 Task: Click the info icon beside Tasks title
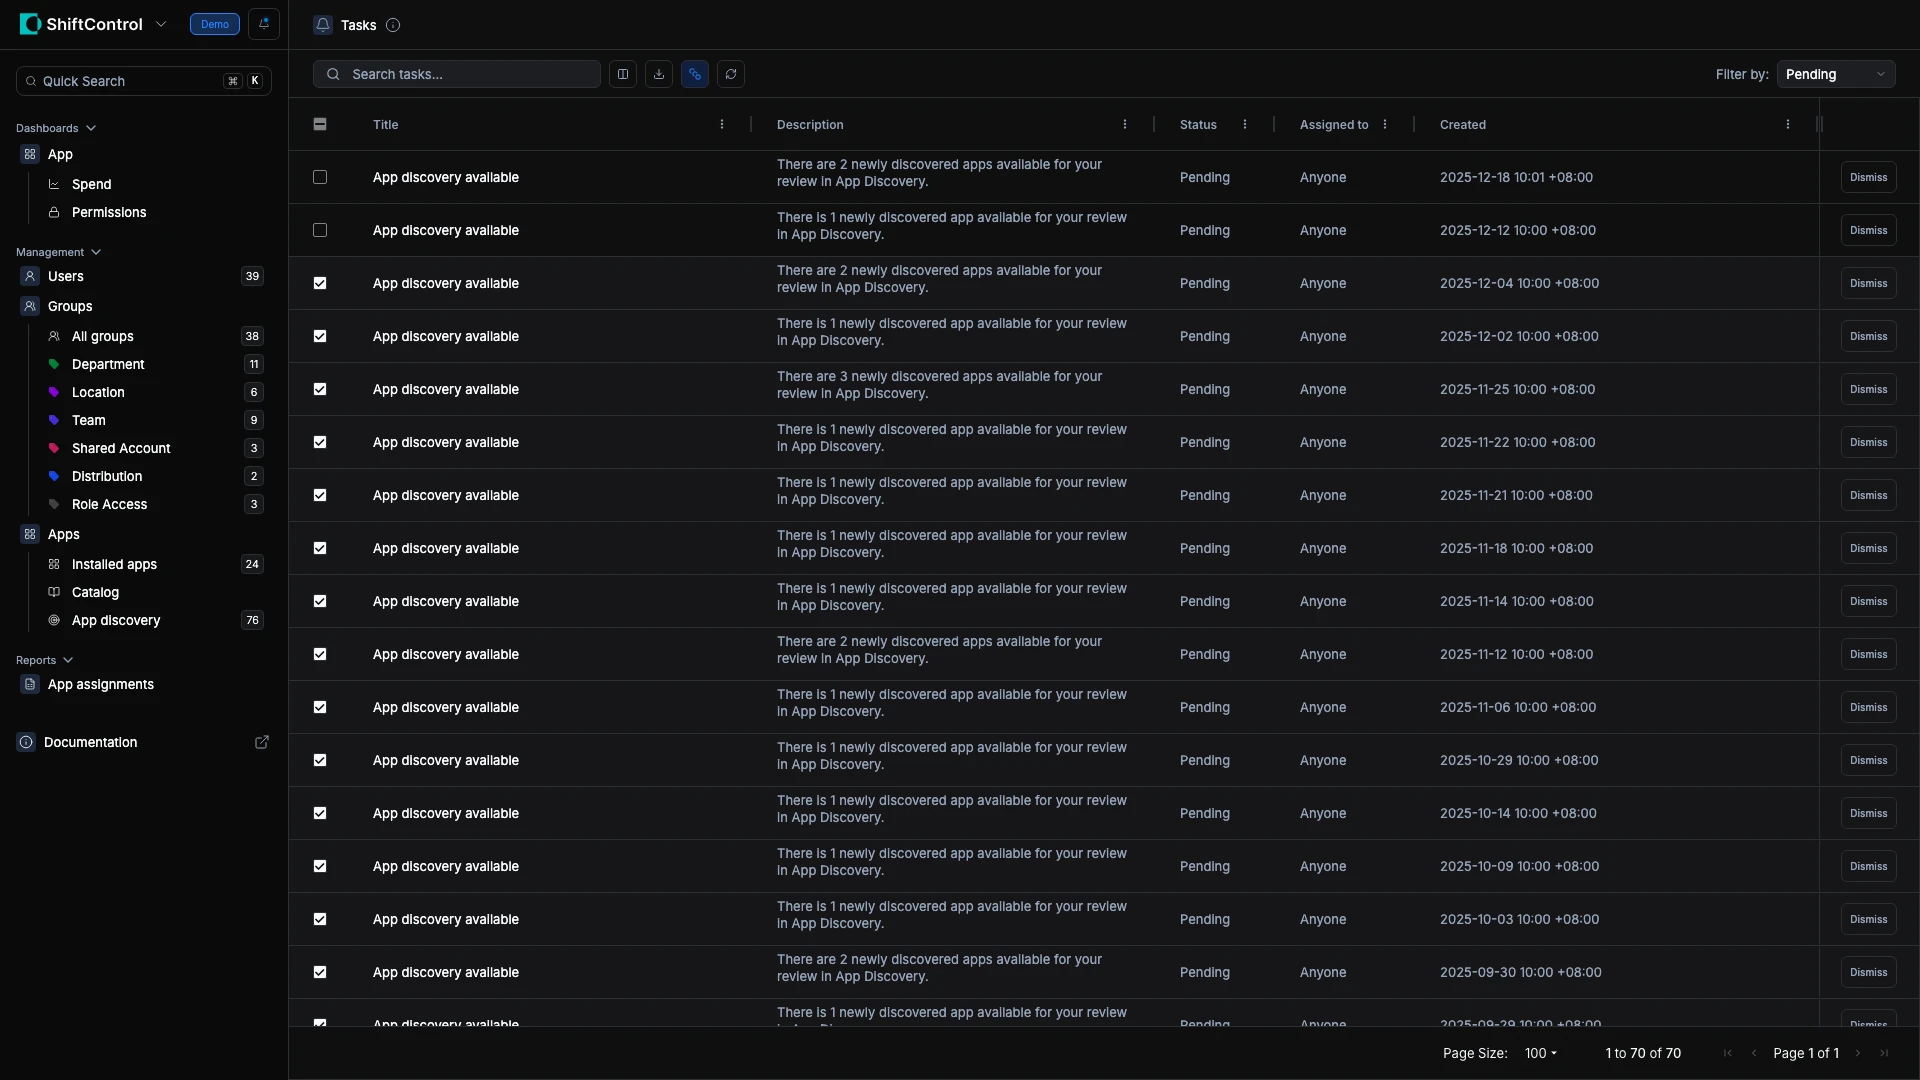click(393, 25)
